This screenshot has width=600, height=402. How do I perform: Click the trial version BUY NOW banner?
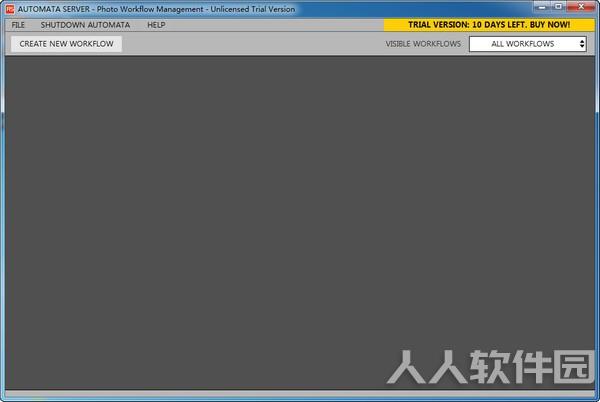(x=489, y=25)
